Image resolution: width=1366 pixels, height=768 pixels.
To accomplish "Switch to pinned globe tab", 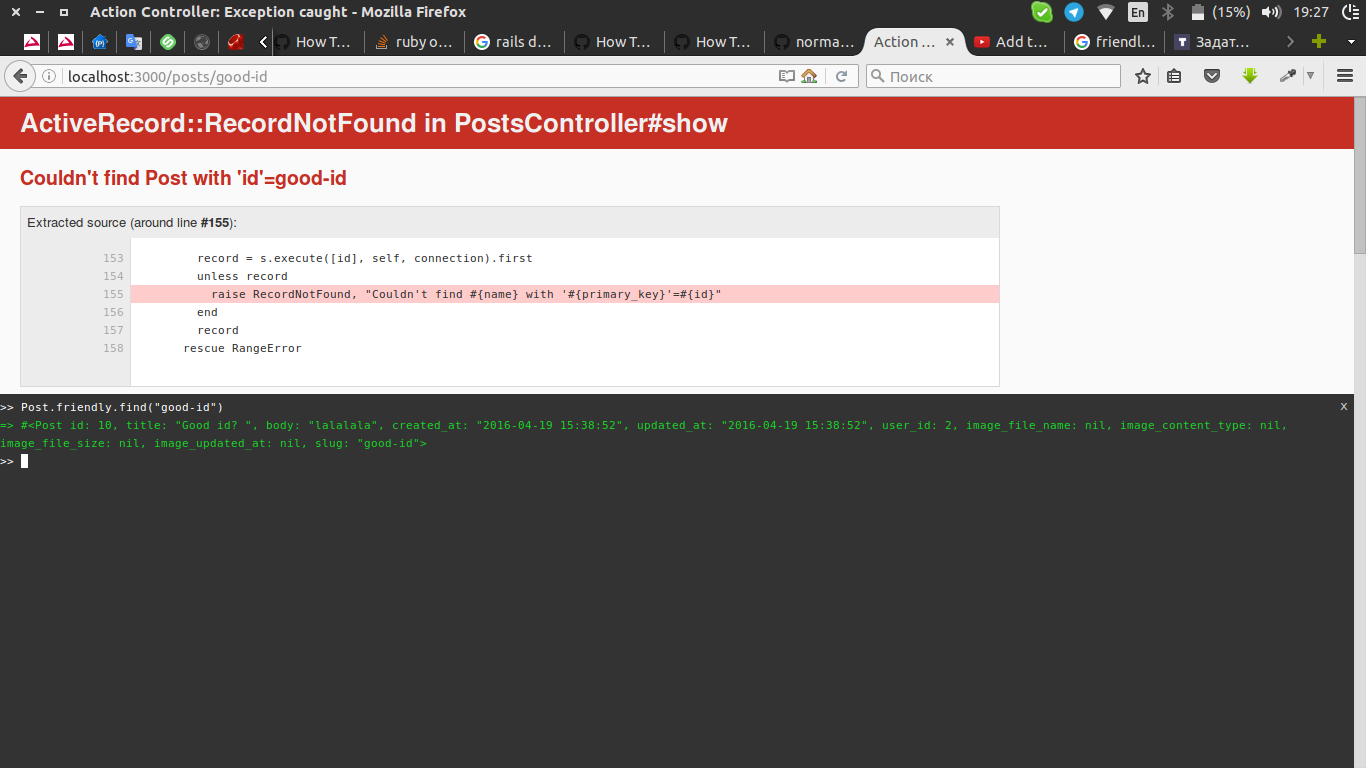I will pos(202,42).
